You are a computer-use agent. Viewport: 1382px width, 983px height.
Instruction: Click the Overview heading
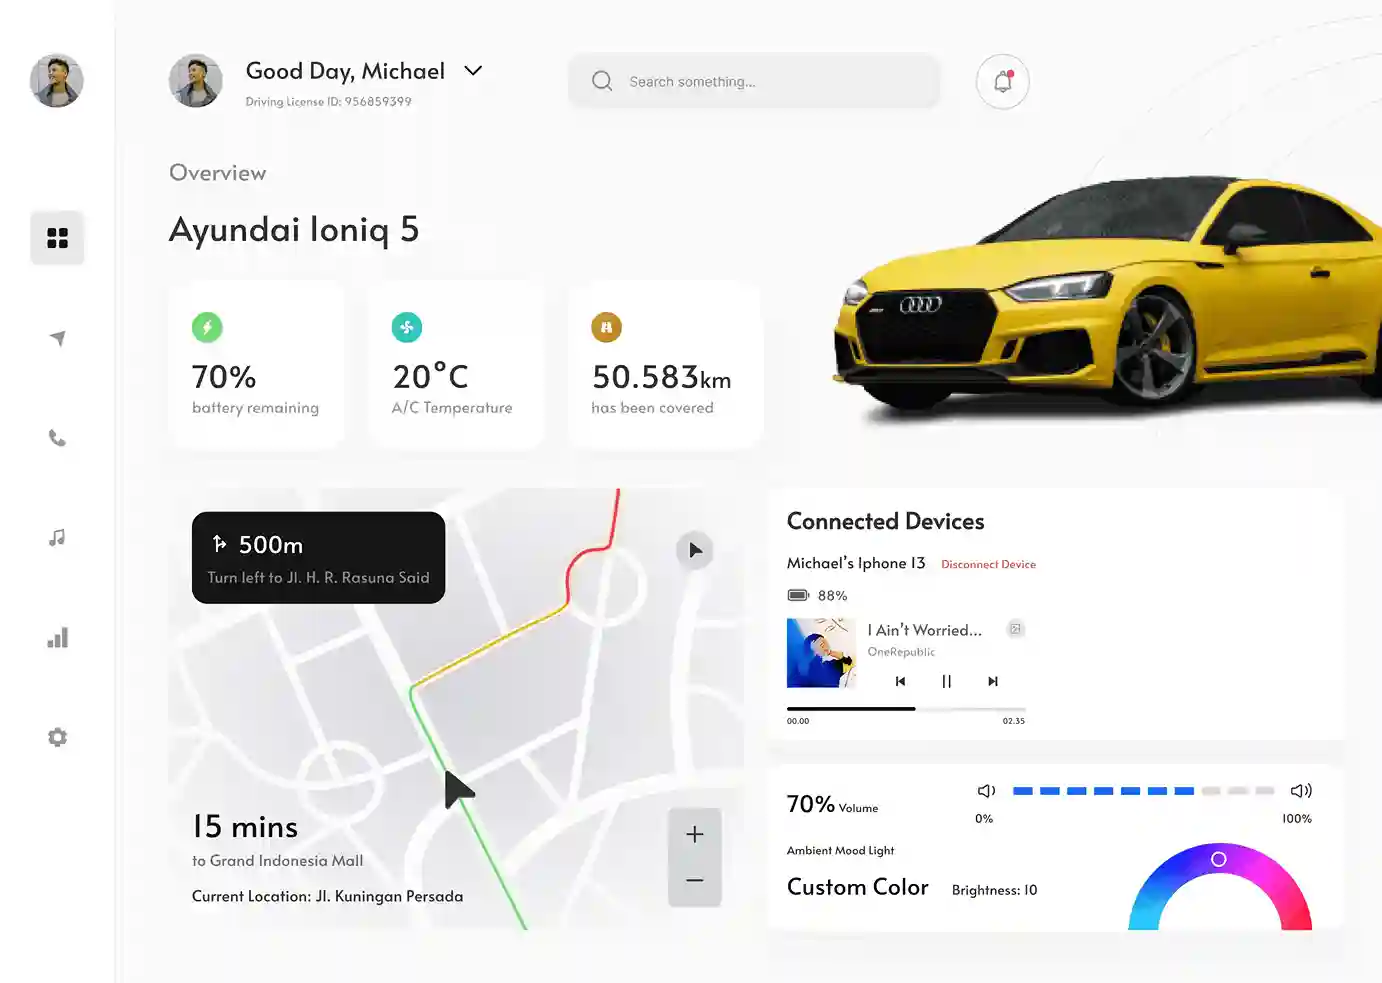pos(217,173)
